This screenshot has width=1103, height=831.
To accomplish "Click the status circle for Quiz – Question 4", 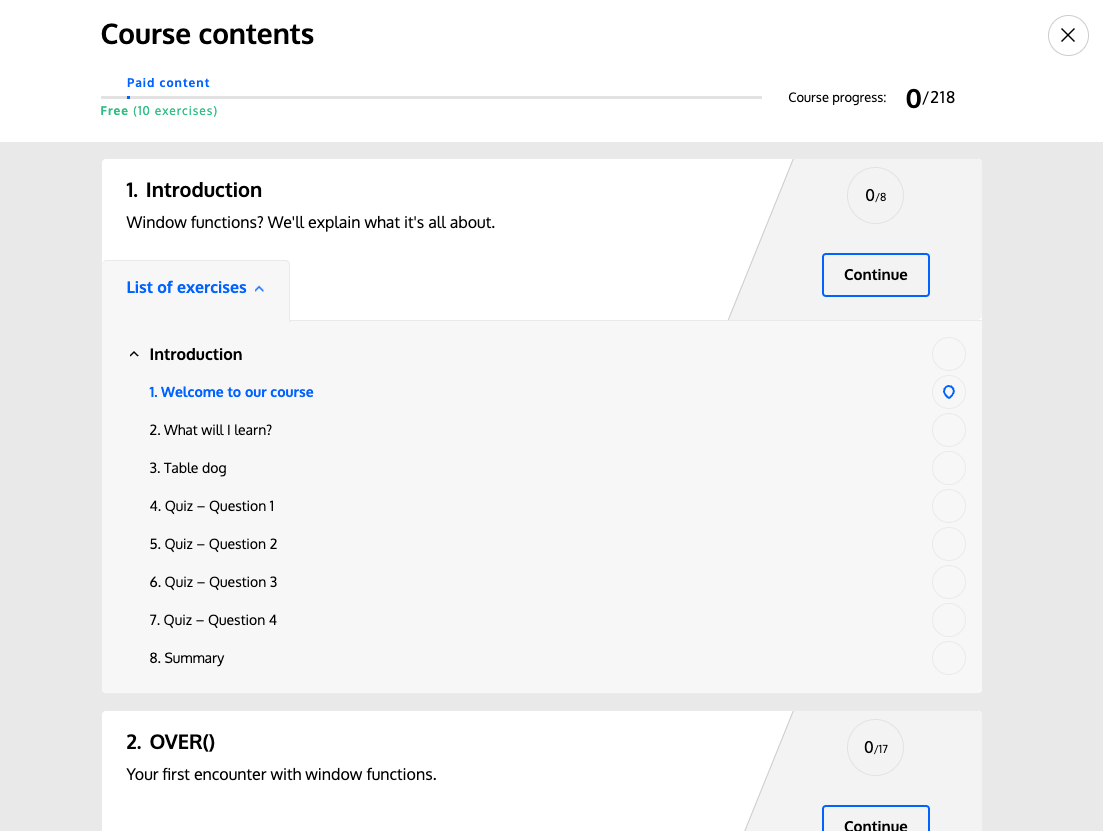I will point(949,620).
